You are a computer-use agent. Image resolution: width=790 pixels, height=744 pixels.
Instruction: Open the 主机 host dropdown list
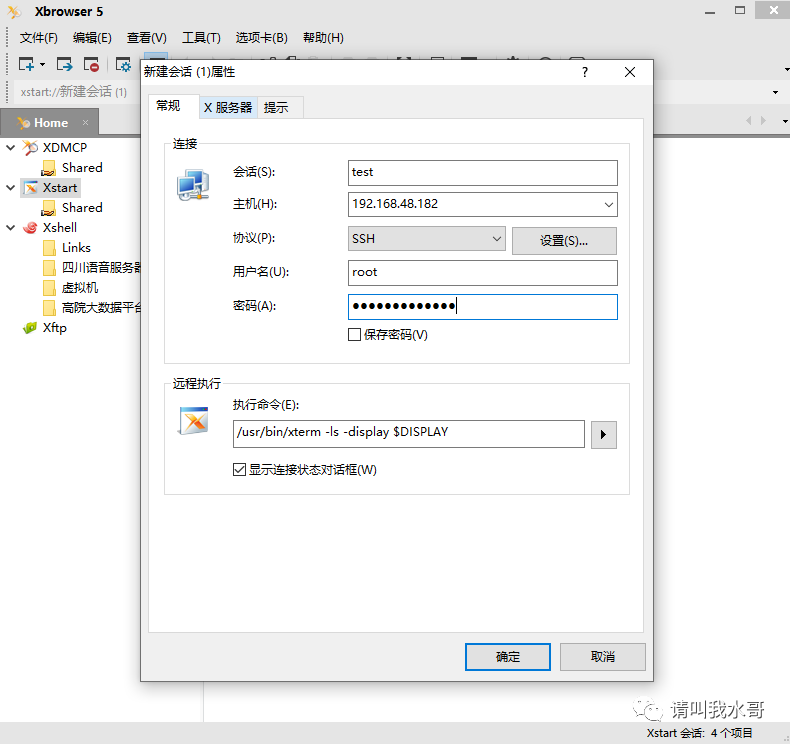609,205
